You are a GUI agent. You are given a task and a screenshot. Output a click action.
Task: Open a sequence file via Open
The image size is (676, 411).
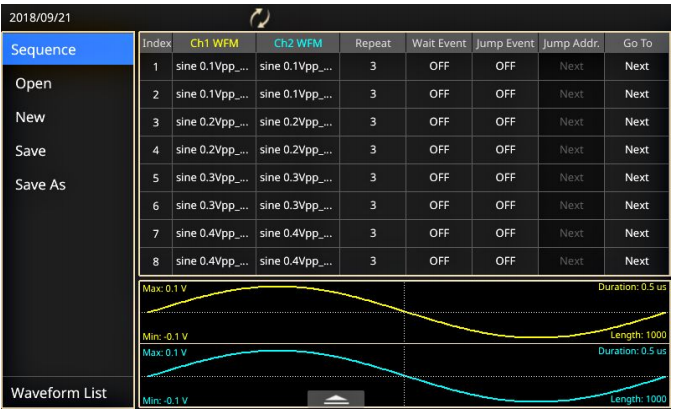click(67, 83)
